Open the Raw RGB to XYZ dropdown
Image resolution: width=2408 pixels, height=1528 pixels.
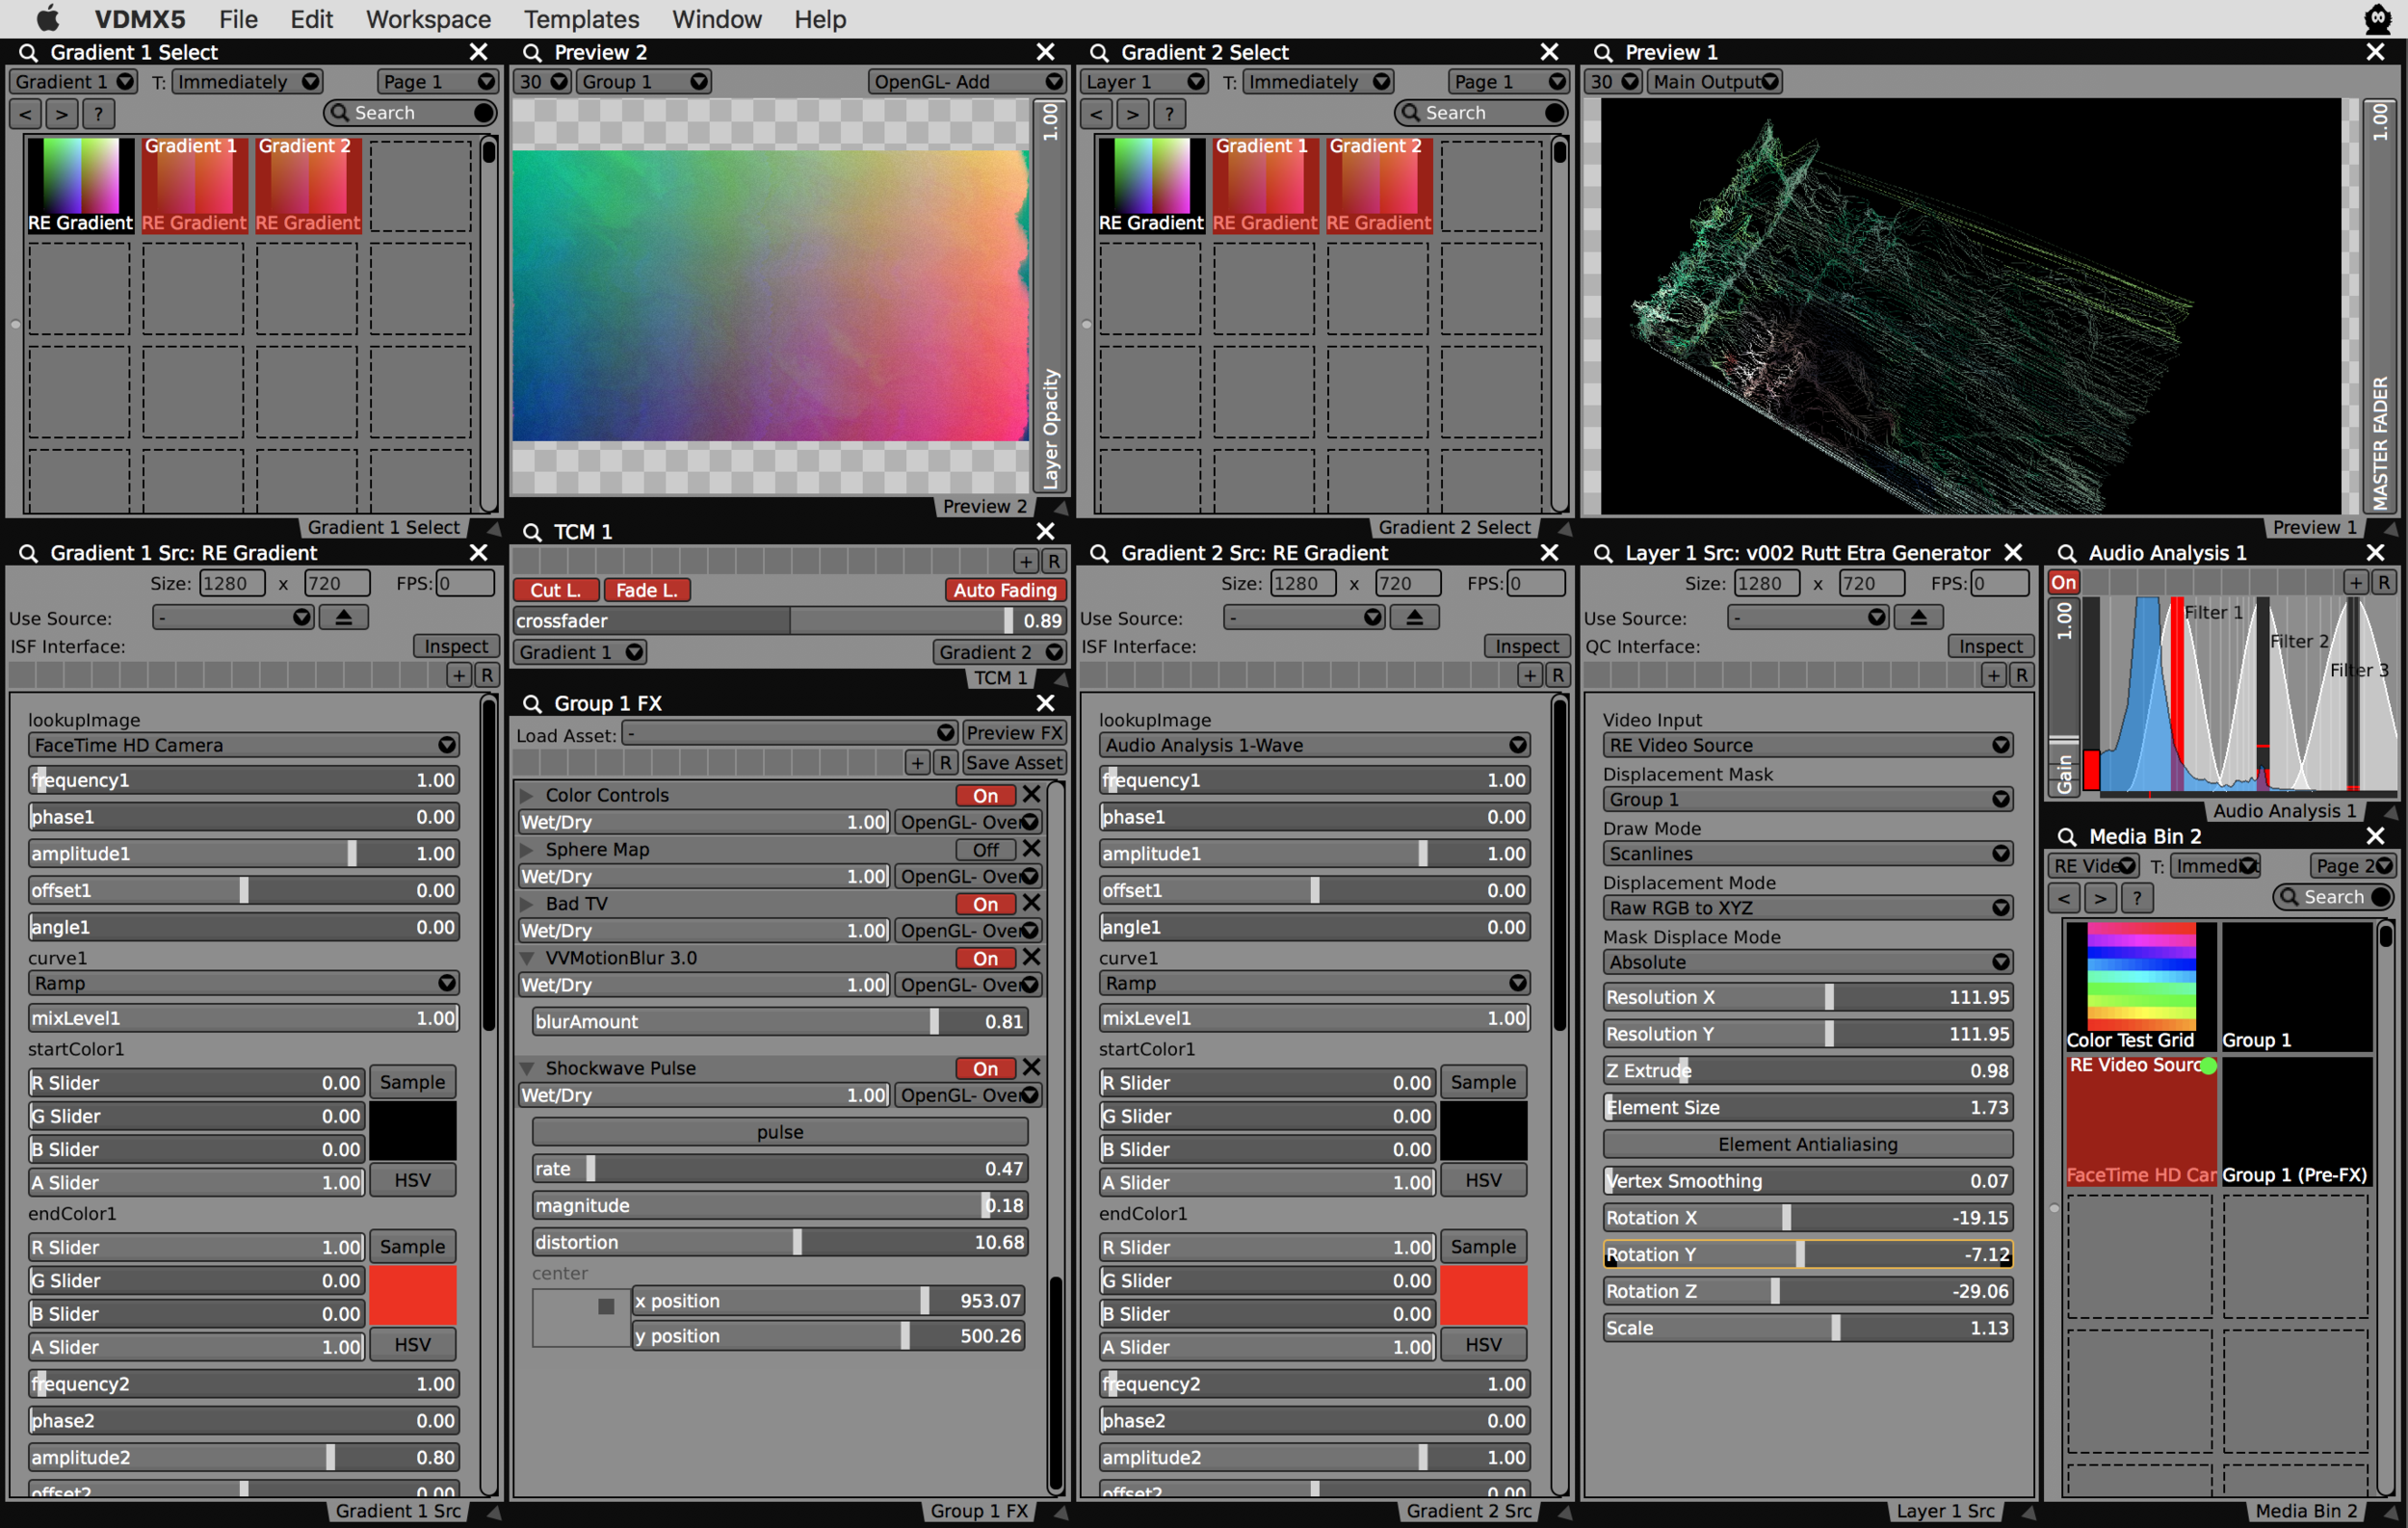coord(1807,908)
